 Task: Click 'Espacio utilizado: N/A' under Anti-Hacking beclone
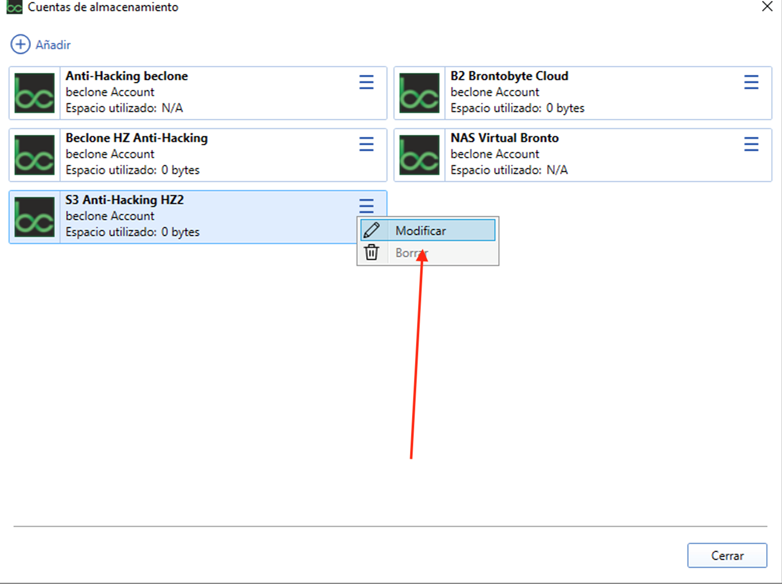[124, 108]
